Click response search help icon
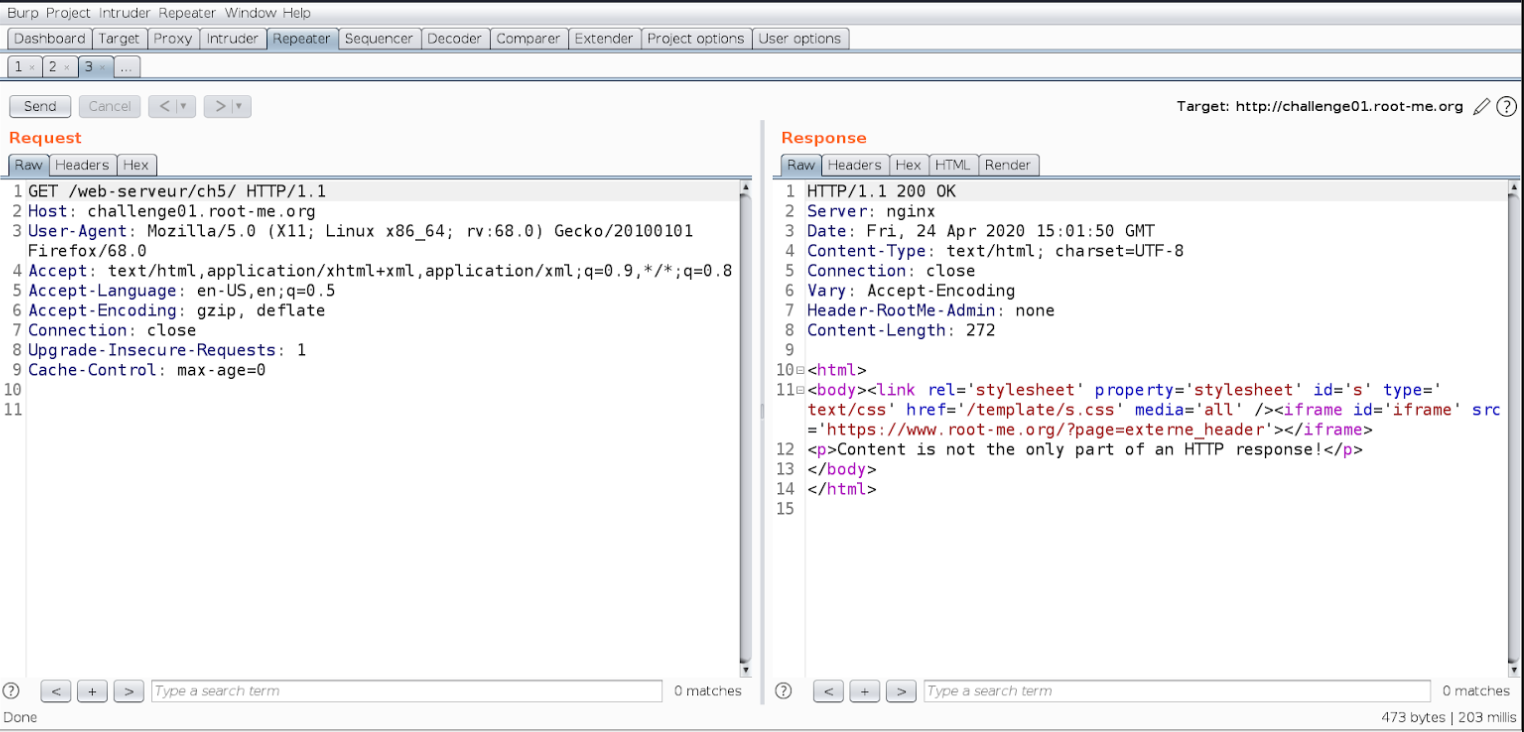This screenshot has width=1524, height=732. [x=785, y=691]
